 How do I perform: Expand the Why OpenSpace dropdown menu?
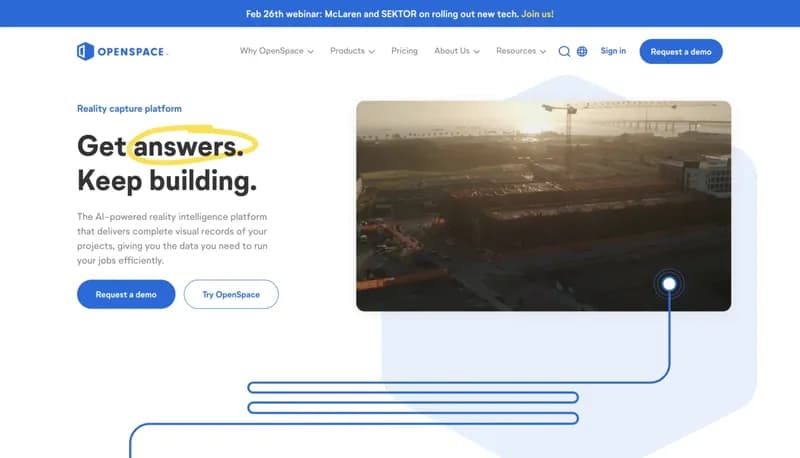coord(277,51)
